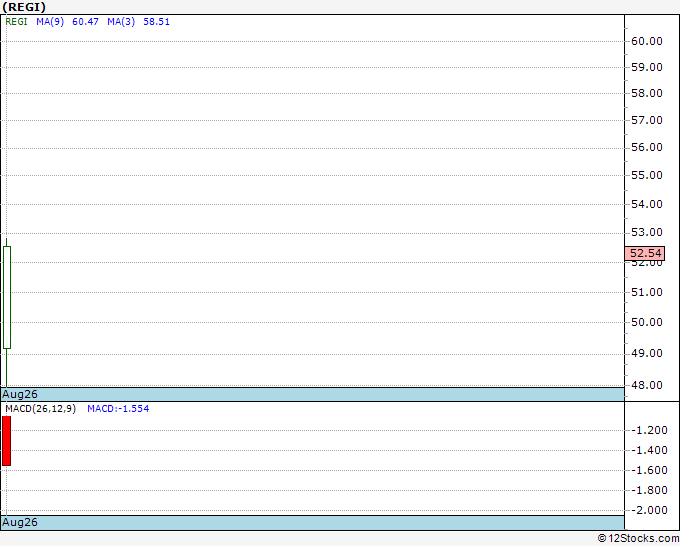
Task: Click the red MACD histogram bar
Action: click(7, 441)
